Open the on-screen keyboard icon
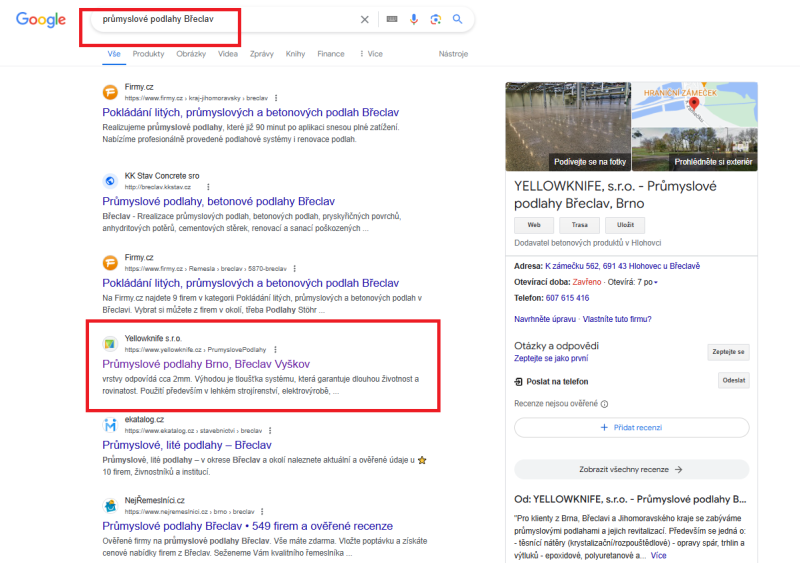Image resolution: width=800 pixels, height=563 pixels. 392,19
